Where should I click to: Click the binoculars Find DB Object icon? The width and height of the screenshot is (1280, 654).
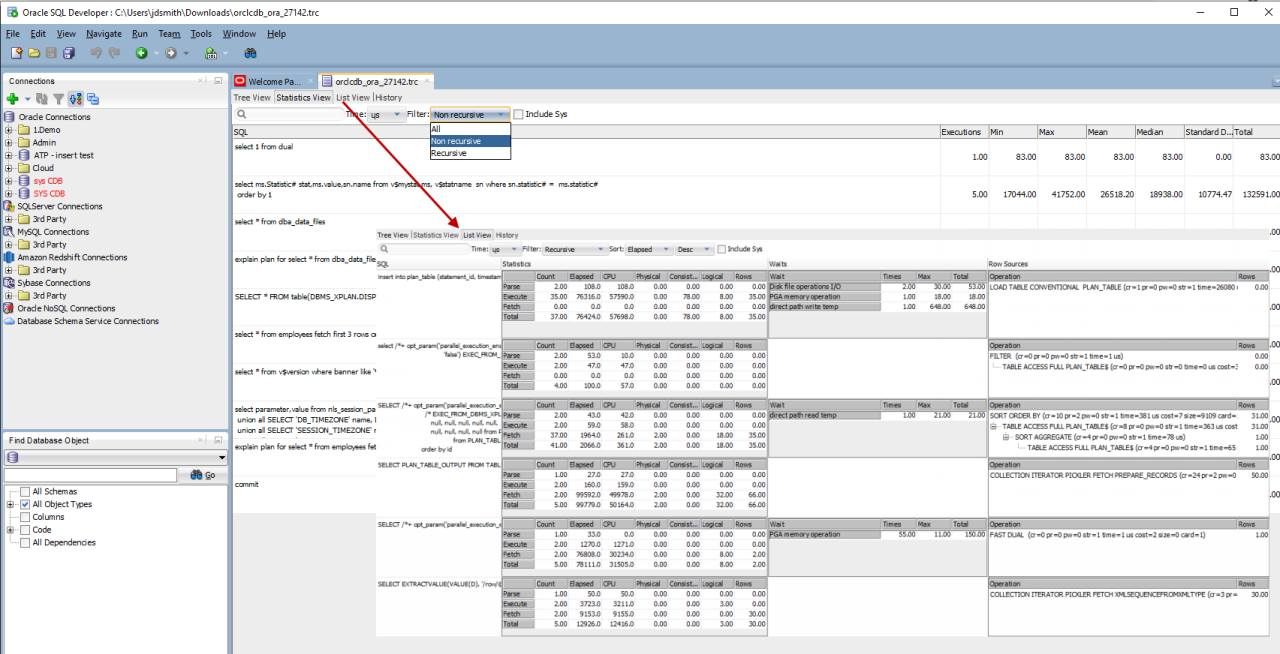[251, 53]
